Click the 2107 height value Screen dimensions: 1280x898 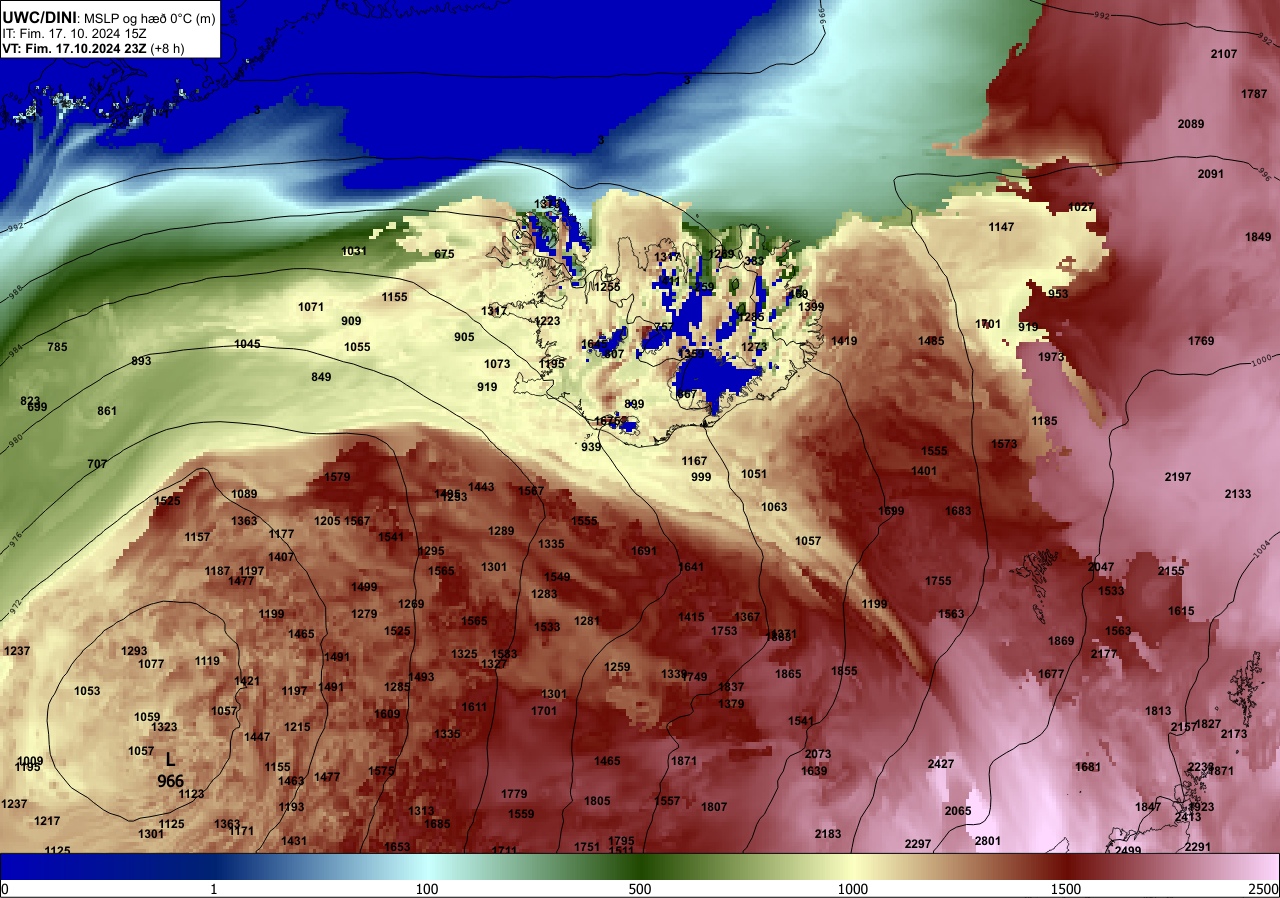[1223, 54]
